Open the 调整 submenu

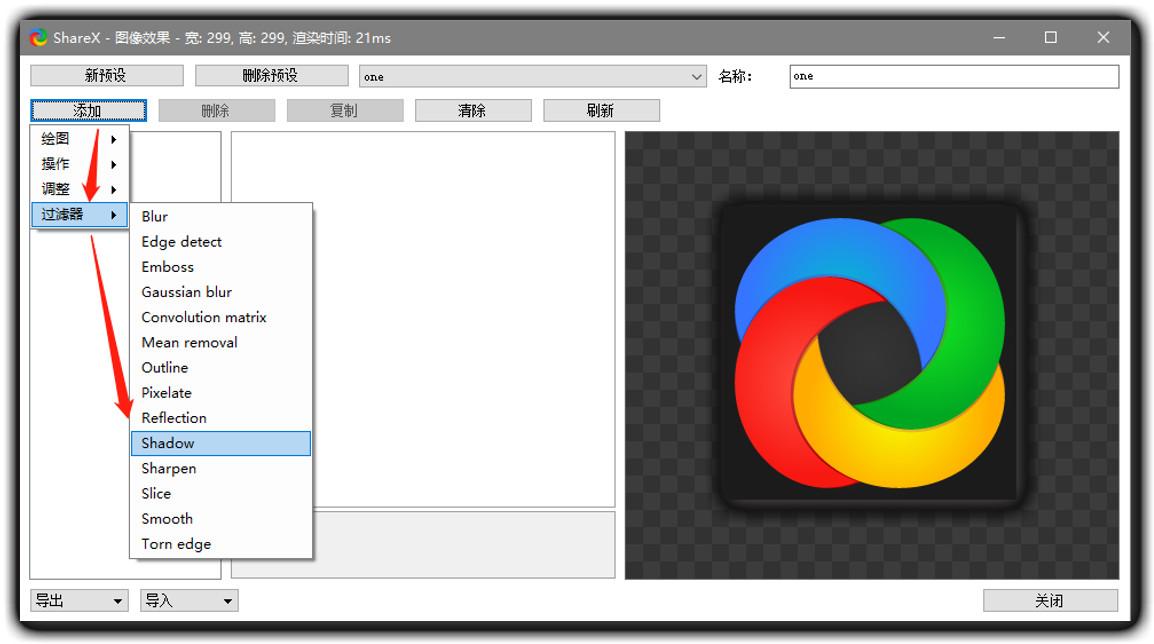[79, 189]
